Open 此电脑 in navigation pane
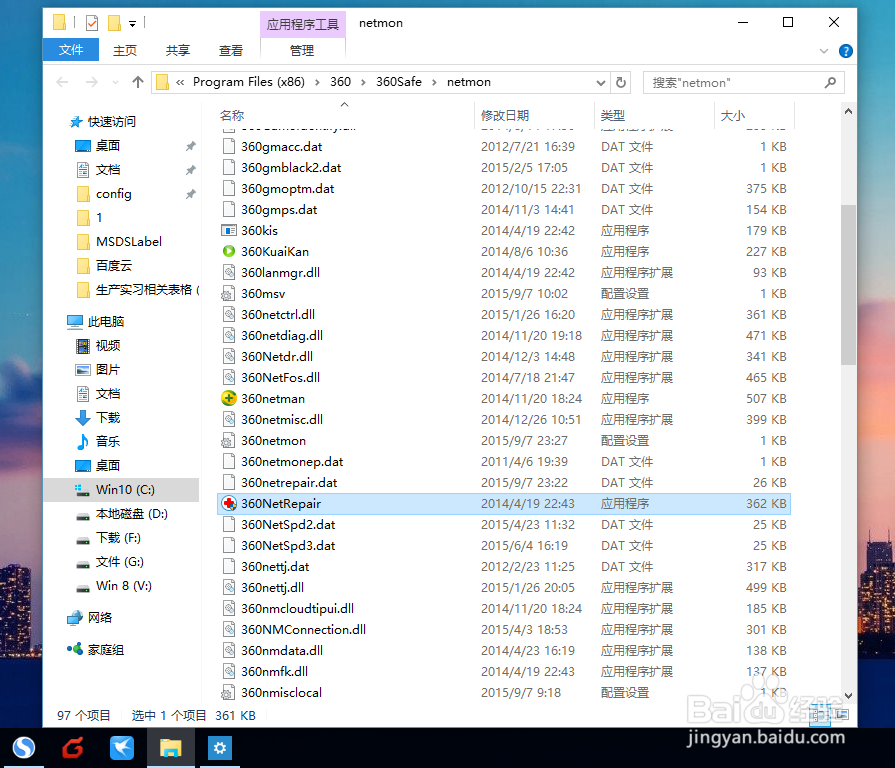This screenshot has width=895, height=768. [x=106, y=322]
